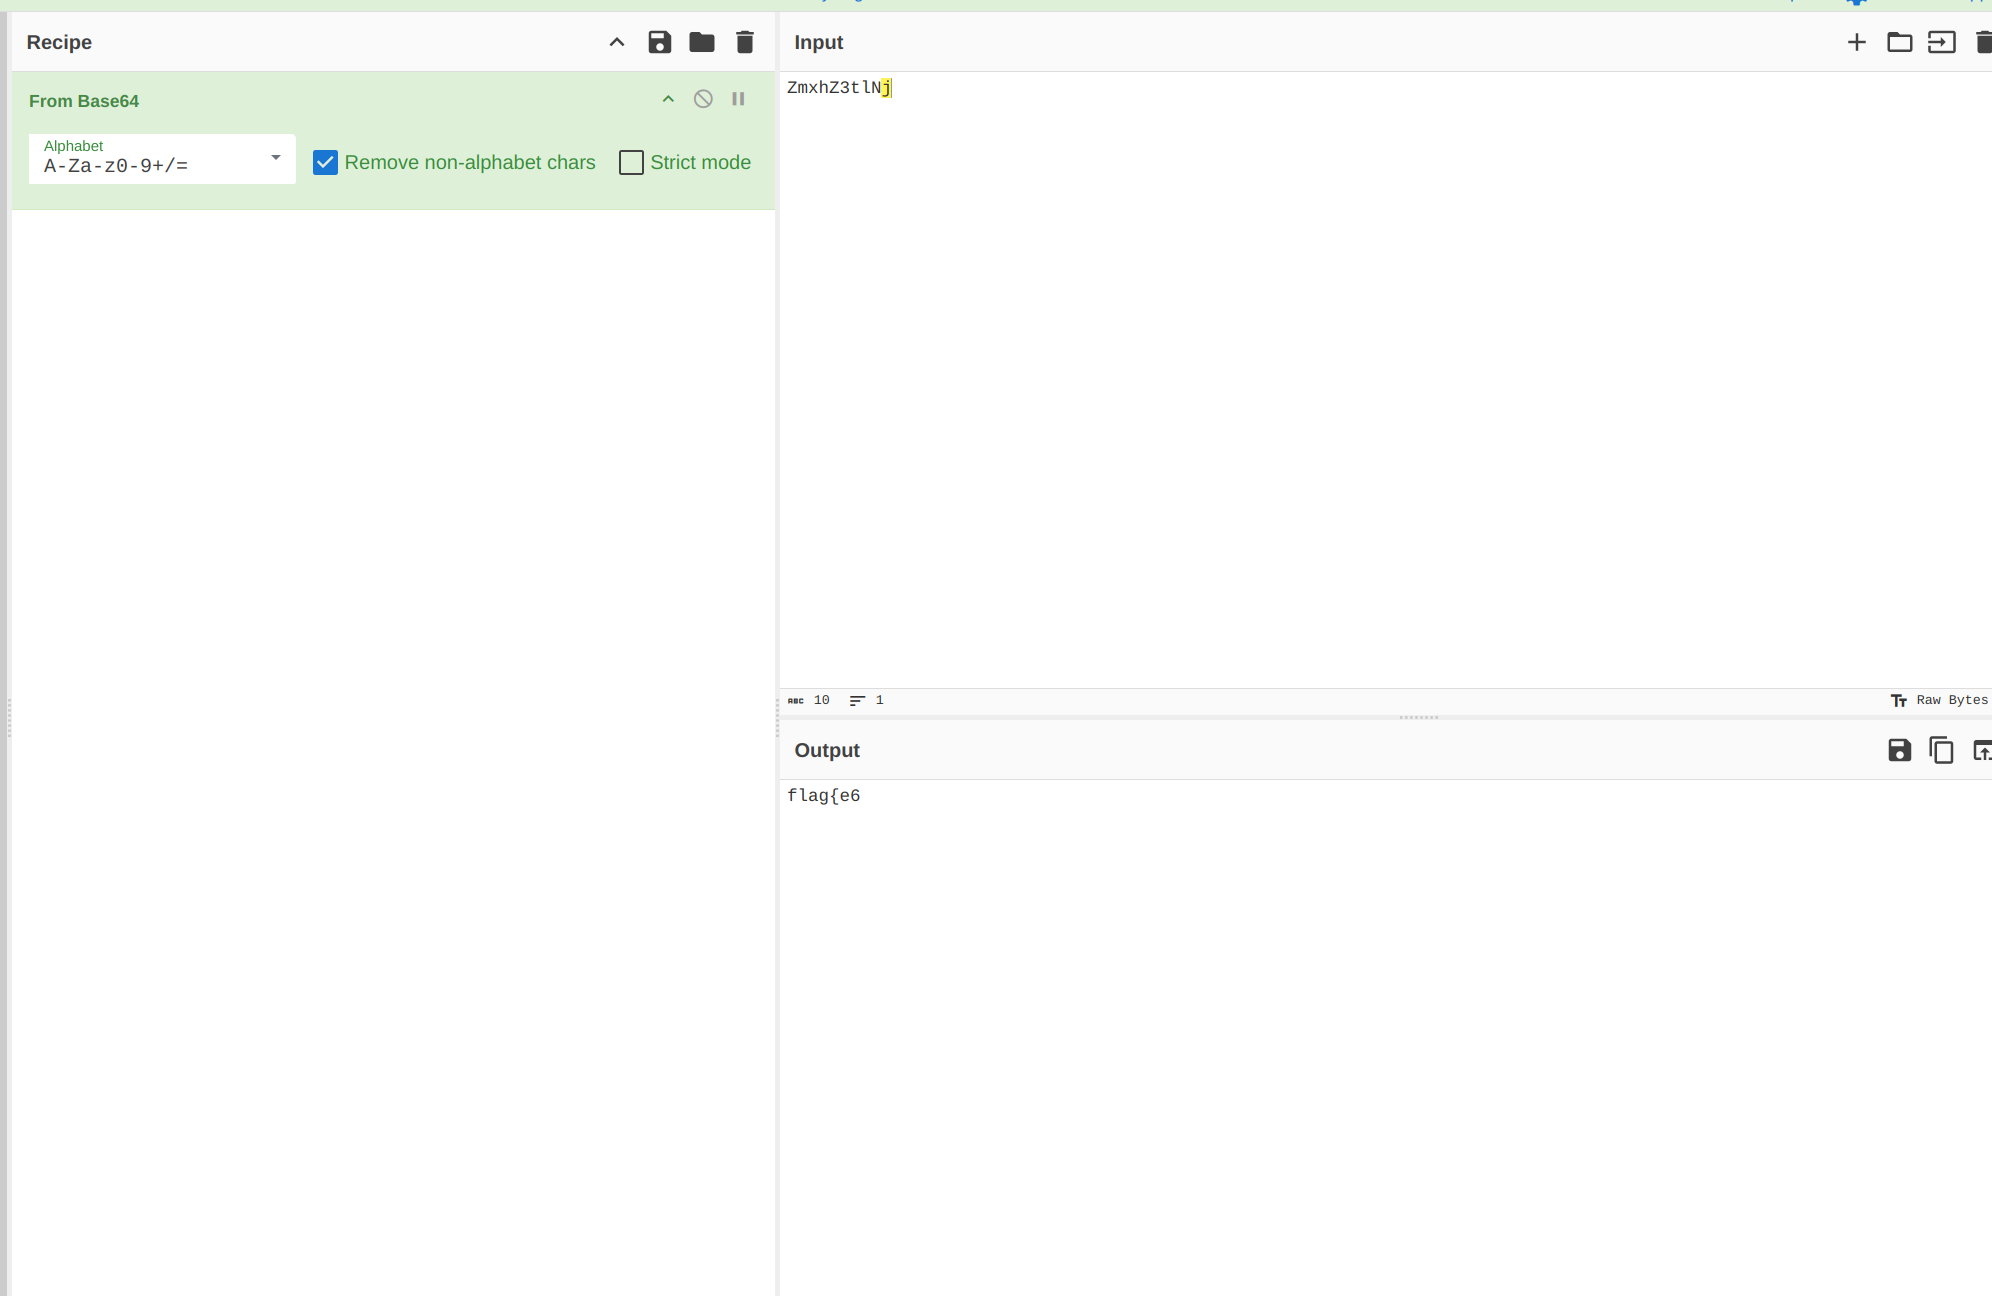Copy raw output to clipboard

click(x=1941, y=750)
